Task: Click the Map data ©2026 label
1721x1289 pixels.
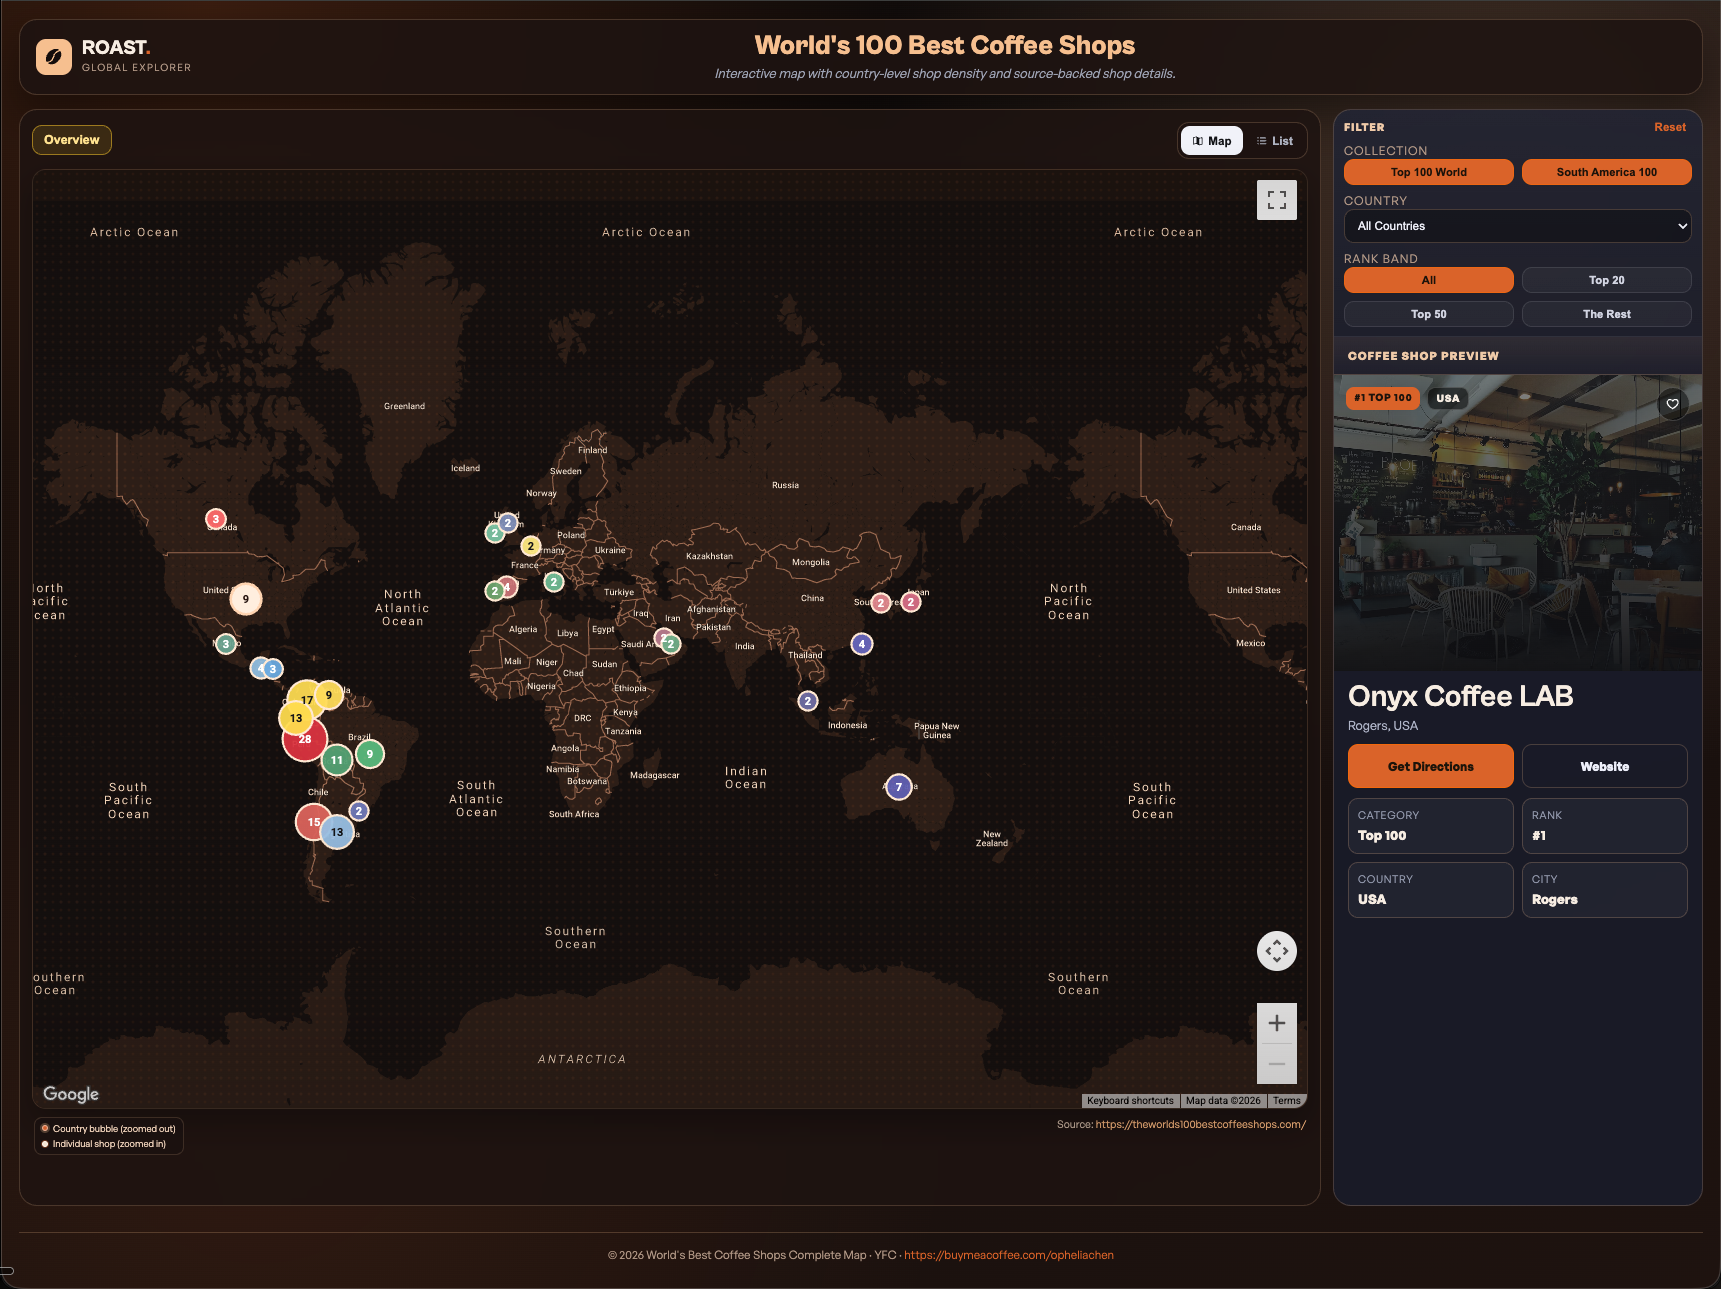Action: point(1223,1101)
